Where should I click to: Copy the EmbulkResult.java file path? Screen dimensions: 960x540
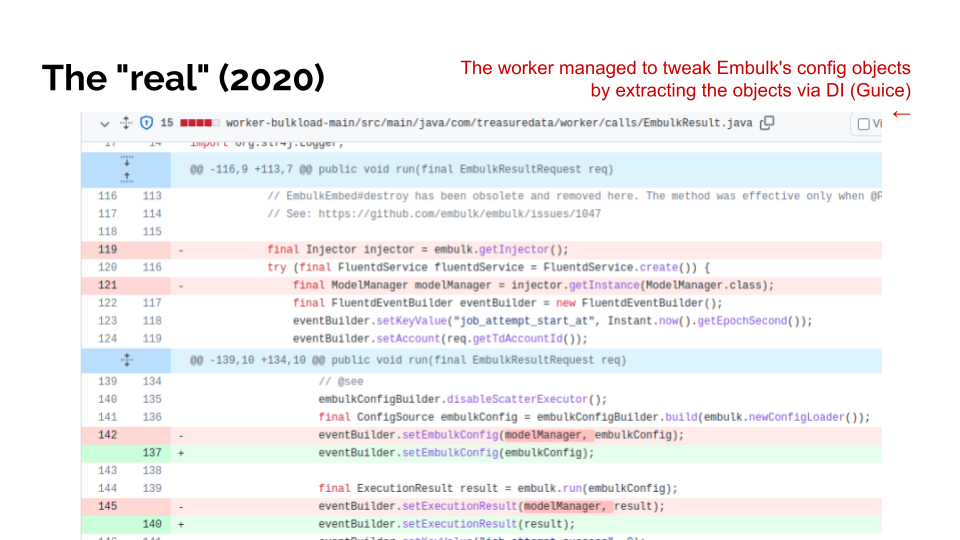tap(767, 123)
